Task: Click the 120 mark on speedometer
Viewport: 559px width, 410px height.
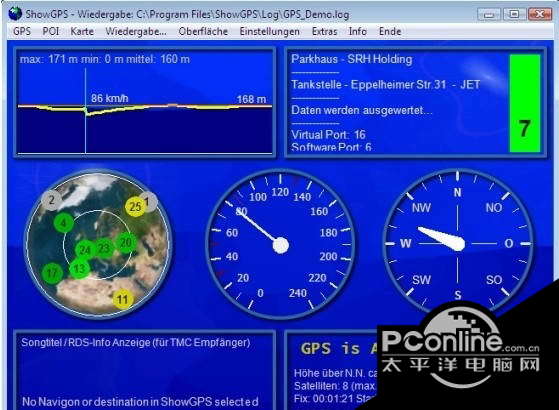Action: [x=280, y=192]
